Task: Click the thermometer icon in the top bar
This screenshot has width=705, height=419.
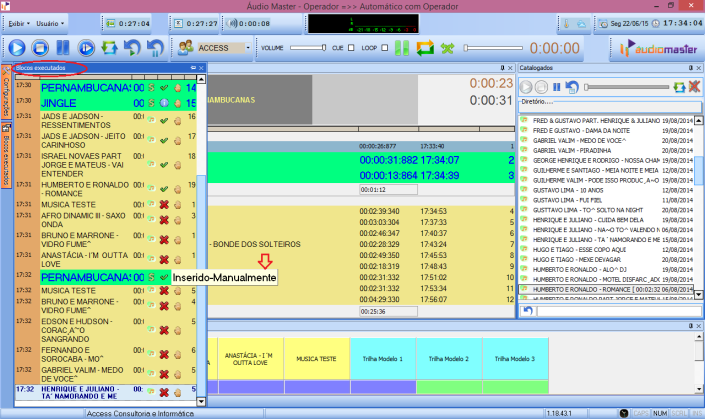Action: pyautogui.click(x=566, y=24)
